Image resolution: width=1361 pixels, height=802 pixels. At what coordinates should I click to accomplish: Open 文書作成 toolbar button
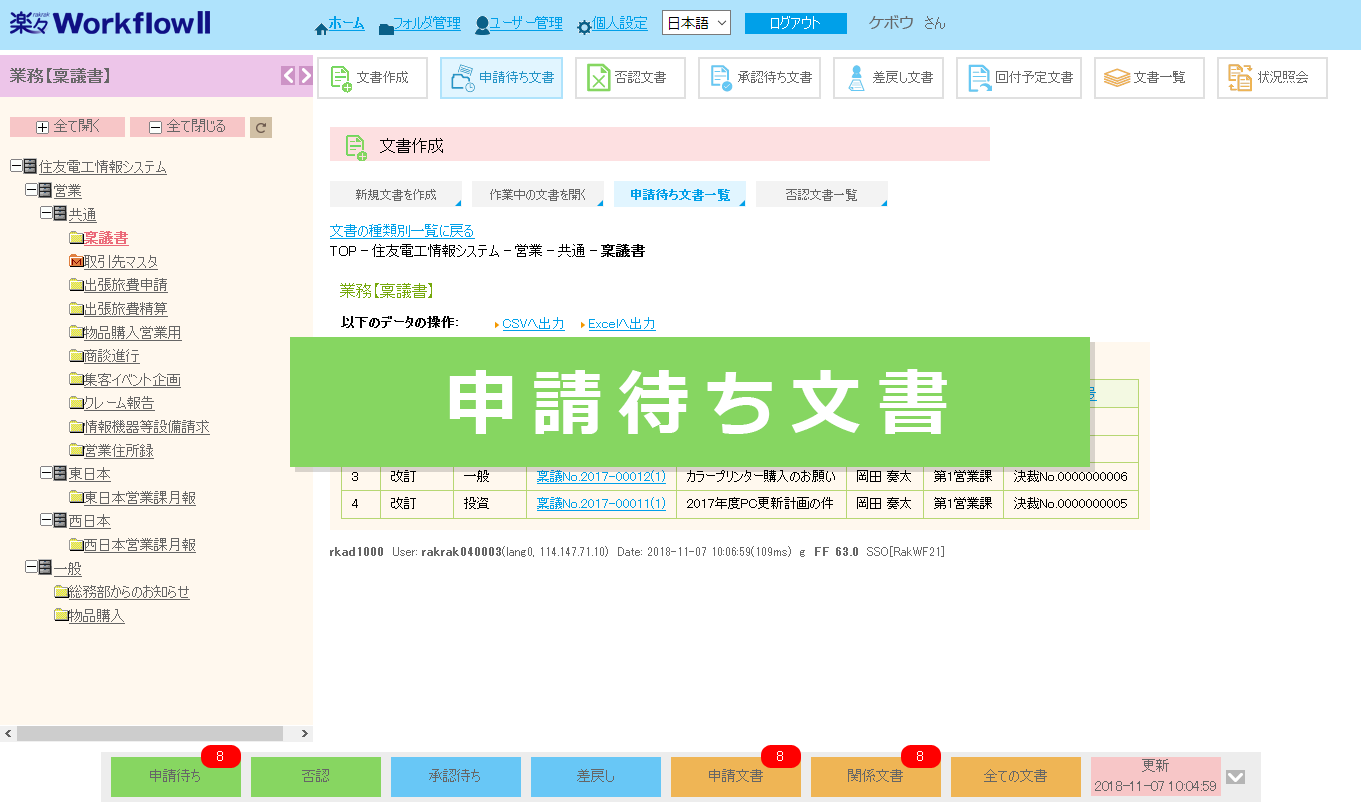click(372, 78)
